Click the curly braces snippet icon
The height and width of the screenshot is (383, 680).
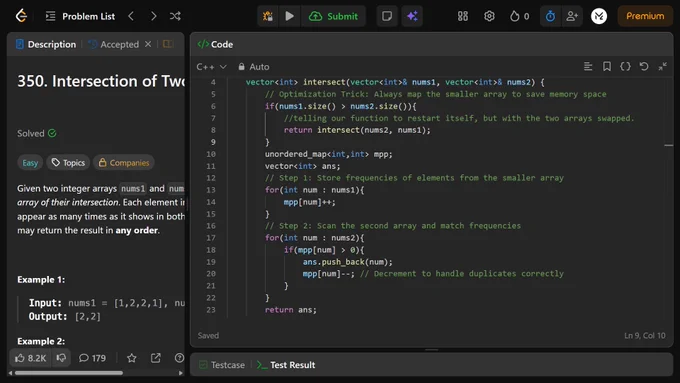[x=625, y=66]
